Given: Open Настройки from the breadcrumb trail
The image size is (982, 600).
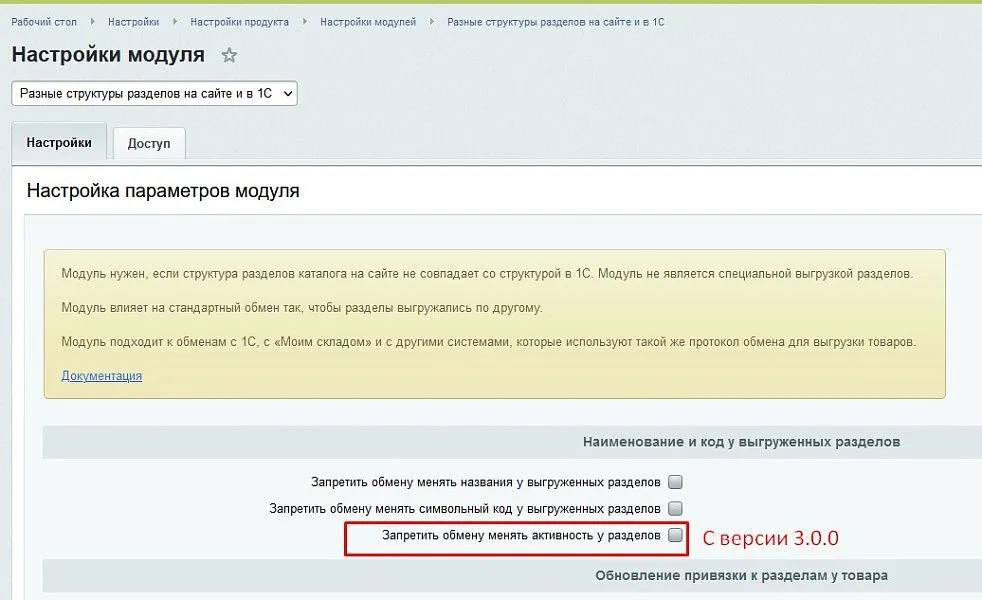Looking at the screenshot, I should [134, 20].
